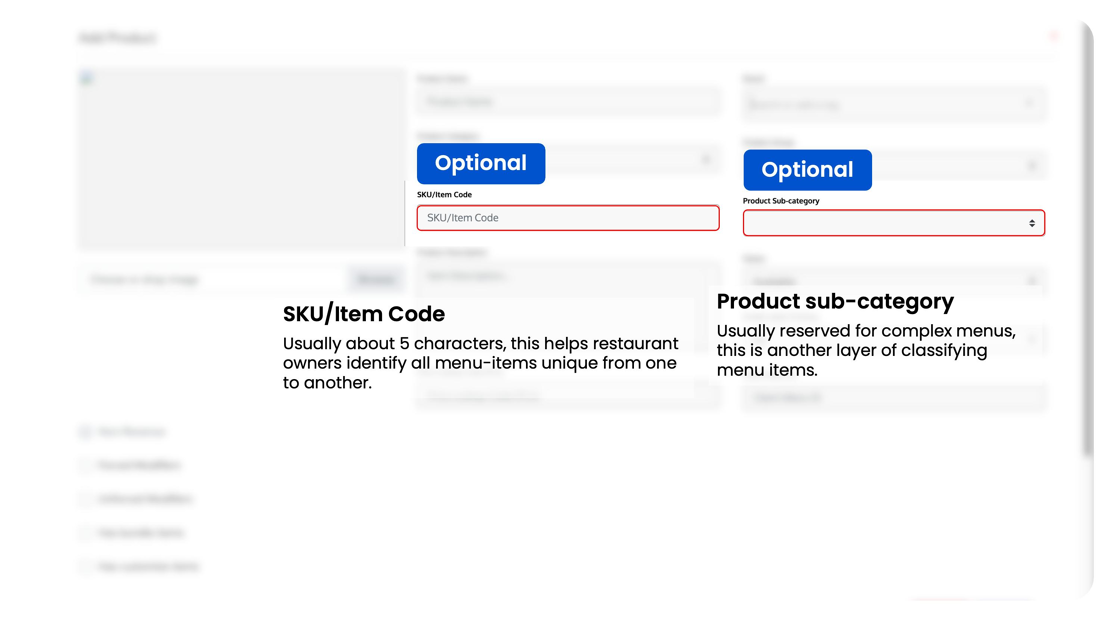1120x632 pixels.
Task: Click the Optional badge above Product Sub-category
Action: point(807,170)
